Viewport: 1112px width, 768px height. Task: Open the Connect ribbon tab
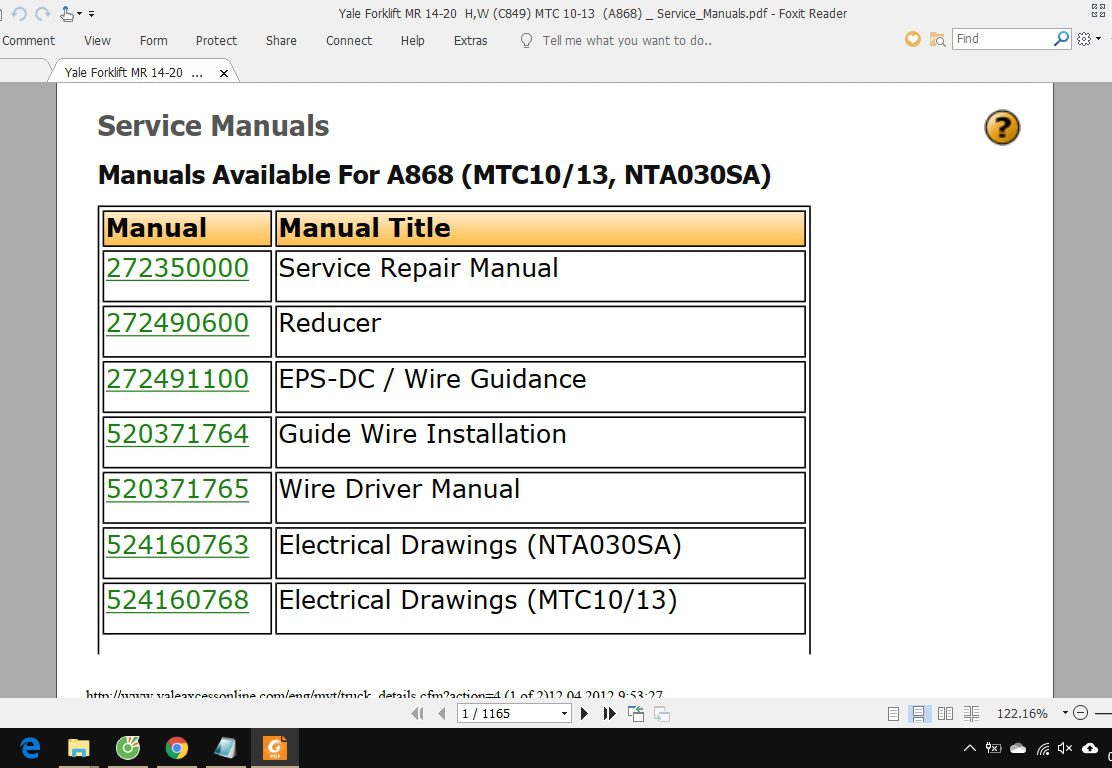pyautogui.click(x=349, y=40)
